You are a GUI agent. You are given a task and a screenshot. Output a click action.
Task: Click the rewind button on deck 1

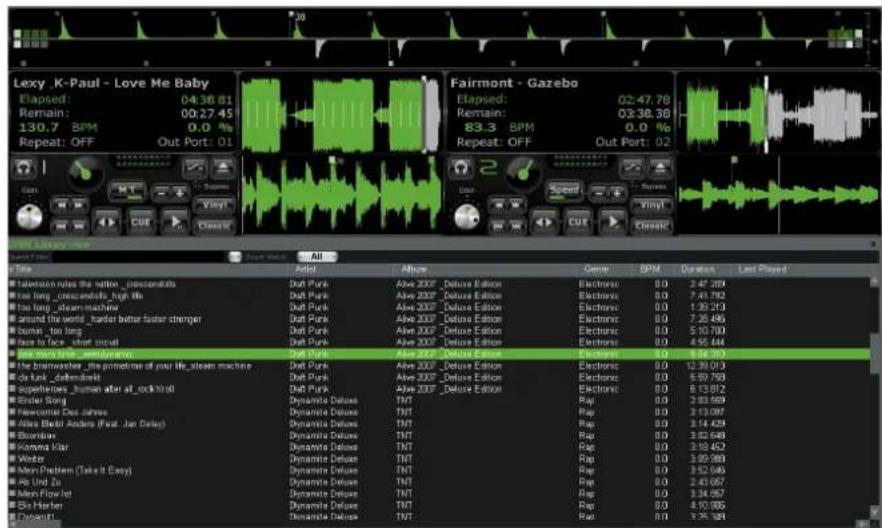tap(61, 205)
